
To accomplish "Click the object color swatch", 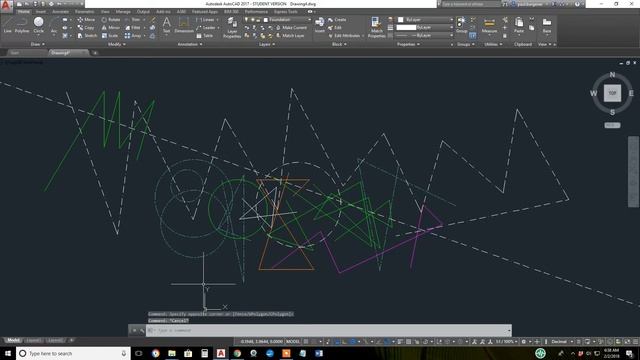I will click(401, 20).
